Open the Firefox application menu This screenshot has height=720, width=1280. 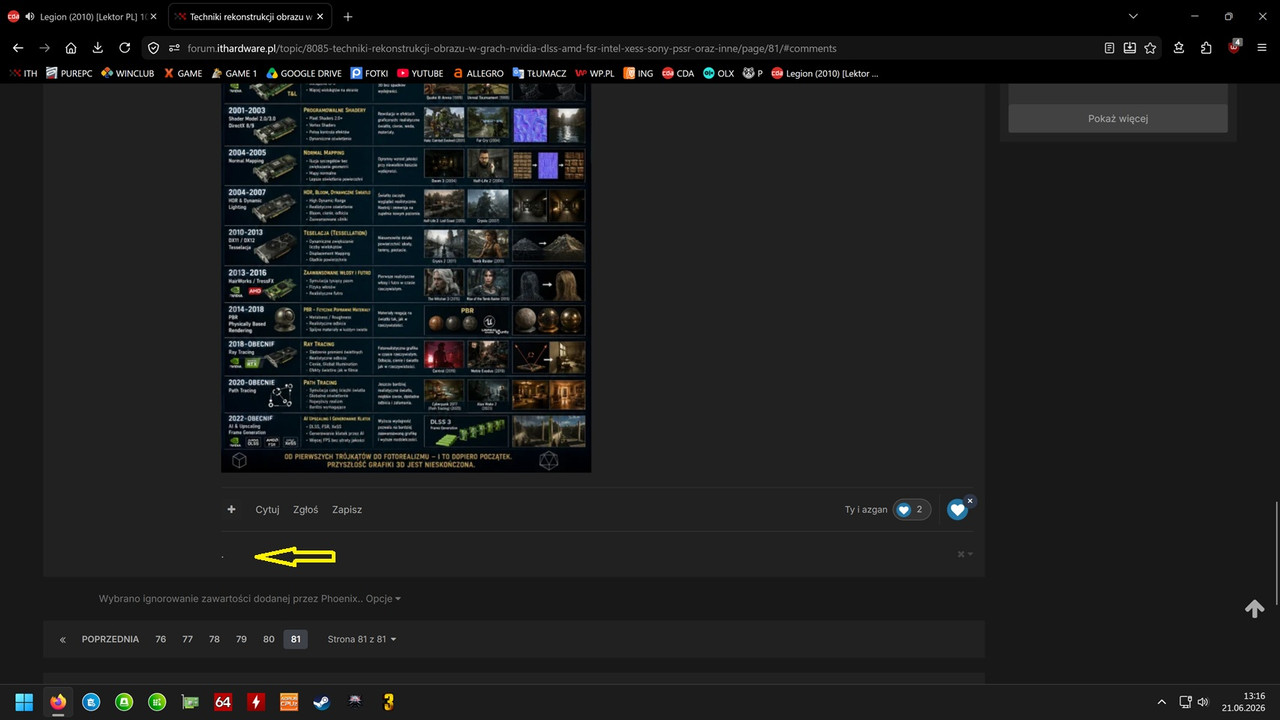click(x=1262, y=48)
